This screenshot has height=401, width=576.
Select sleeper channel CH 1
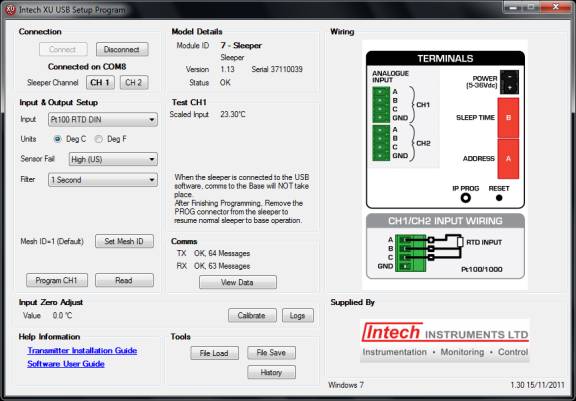pyautogui.click(x=100, y=83)
